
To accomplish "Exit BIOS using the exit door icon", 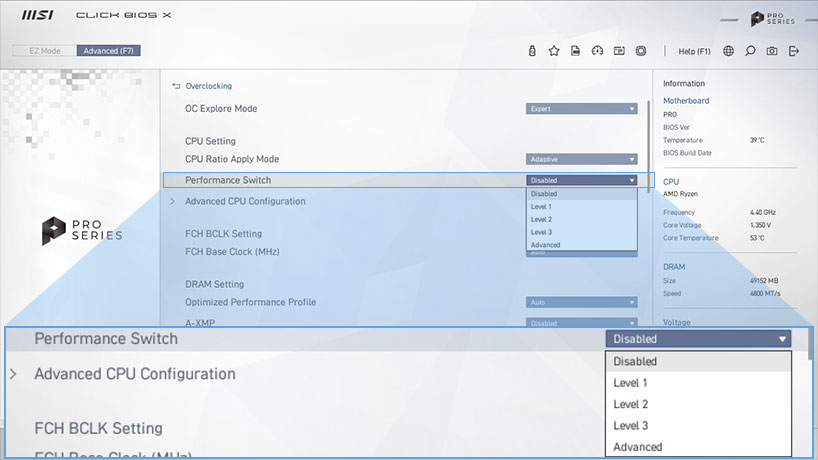I will point(794,51).
